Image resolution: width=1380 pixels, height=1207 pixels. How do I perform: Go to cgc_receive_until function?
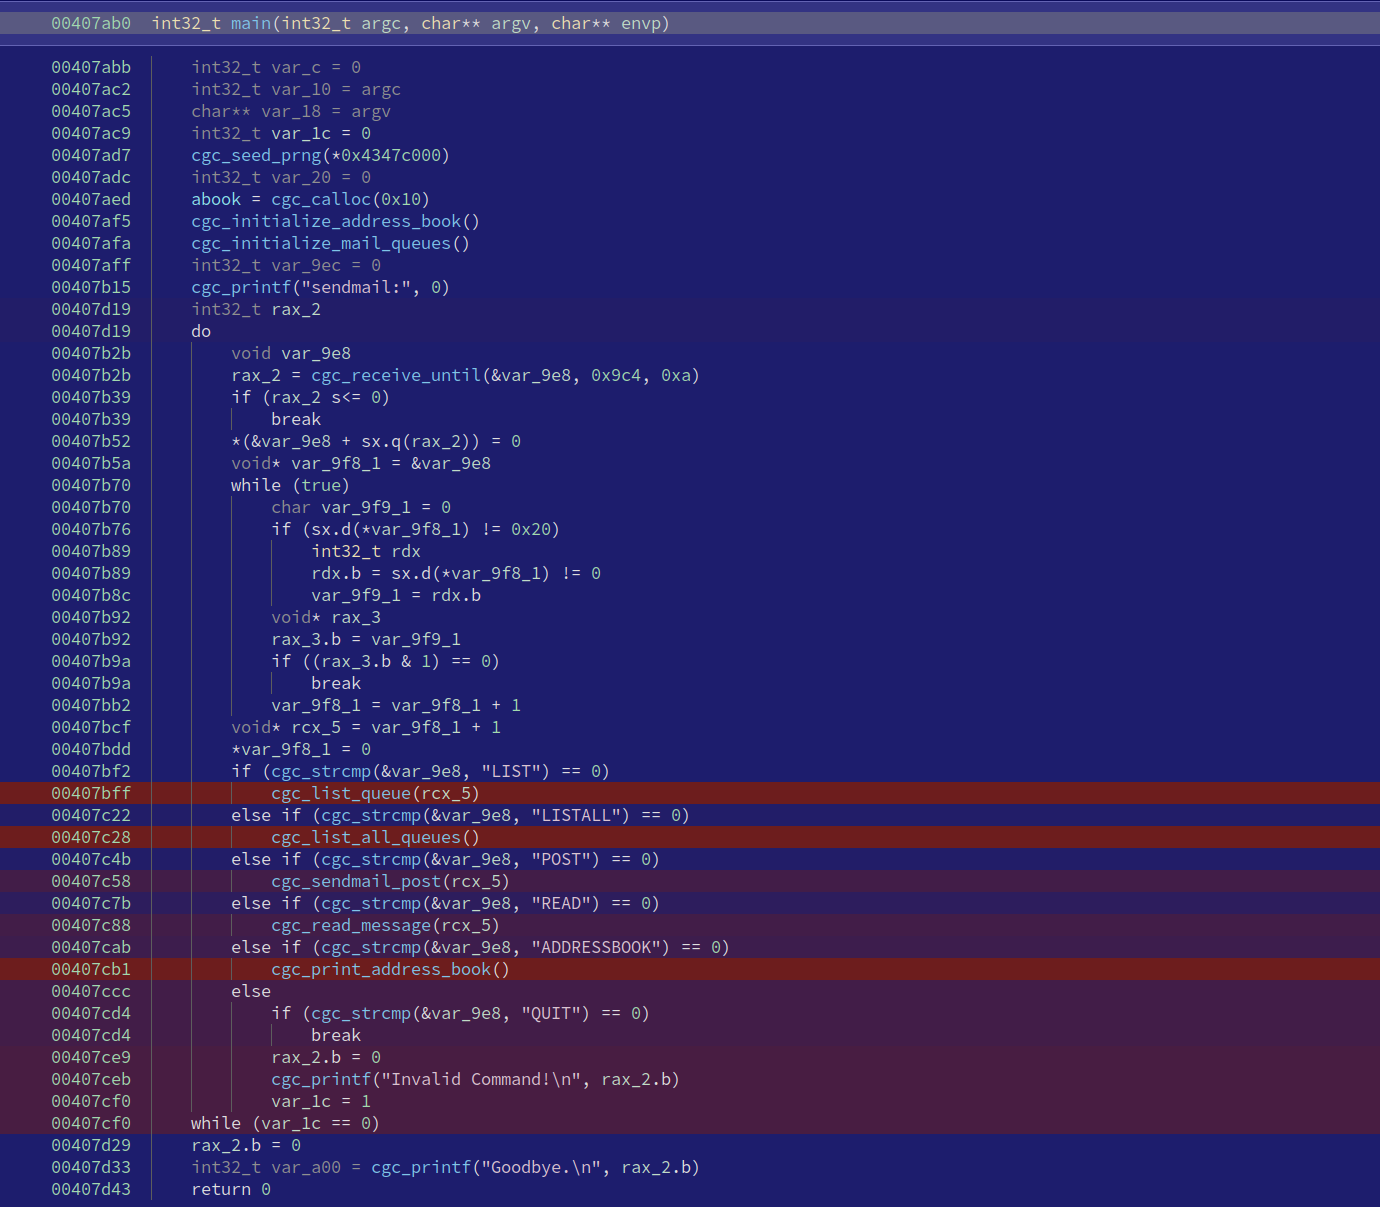396,375
